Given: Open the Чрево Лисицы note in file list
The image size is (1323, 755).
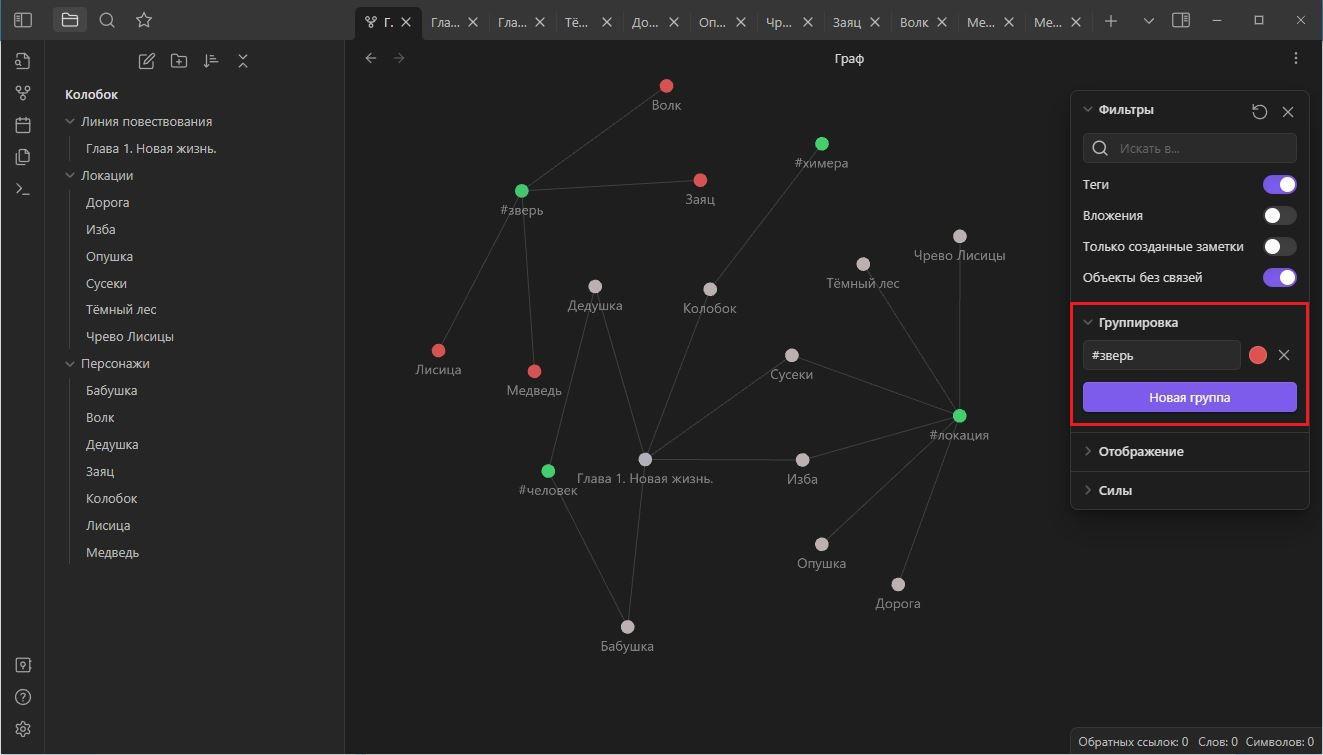Looking at the screenshot, I should coord(130,336).
